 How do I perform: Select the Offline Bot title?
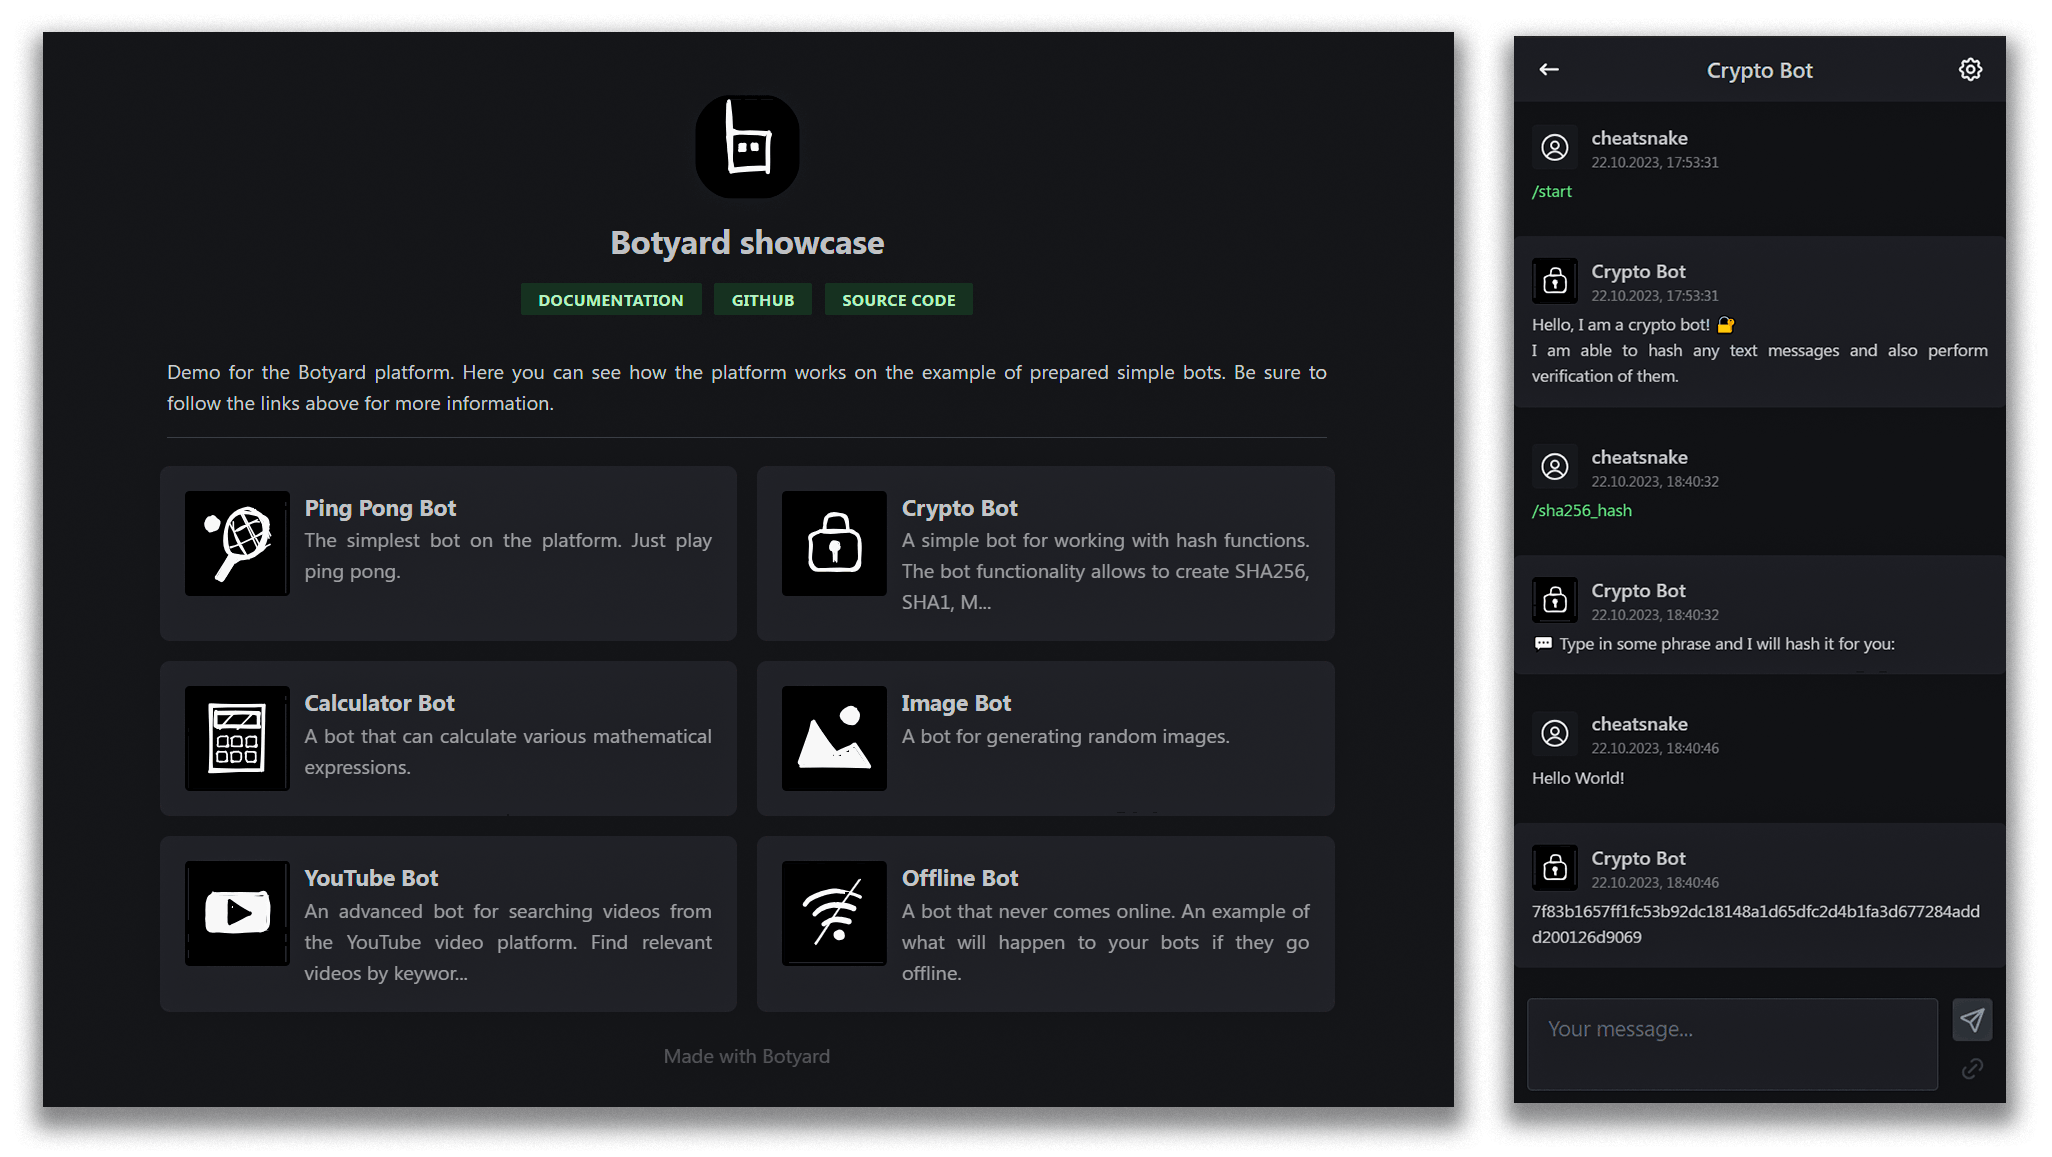959,878
